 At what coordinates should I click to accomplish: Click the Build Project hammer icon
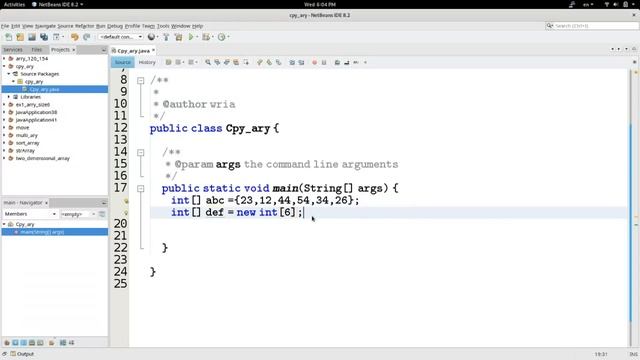click(x=166, y=37)
